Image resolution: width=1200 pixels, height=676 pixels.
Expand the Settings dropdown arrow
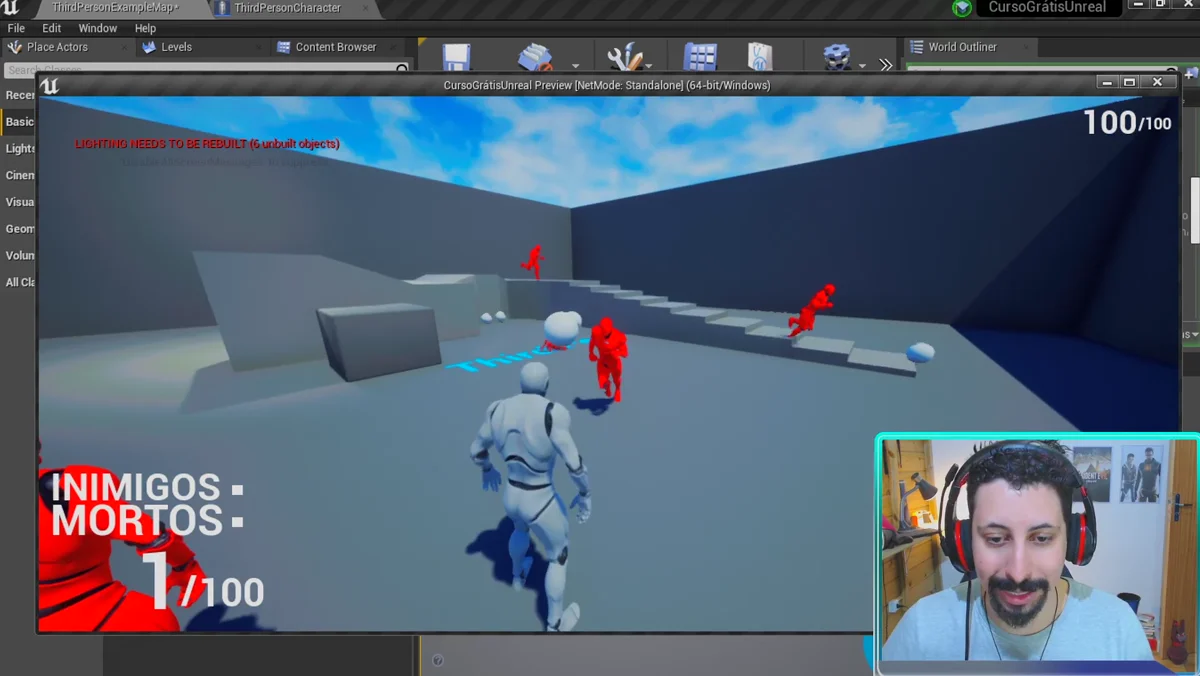[862, 65]
